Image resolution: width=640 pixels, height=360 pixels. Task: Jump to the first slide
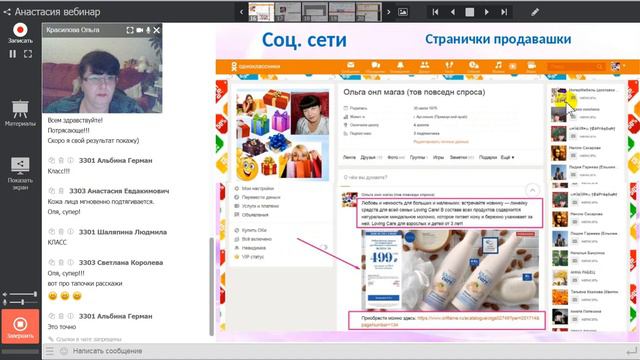click(x=436, y=12)
